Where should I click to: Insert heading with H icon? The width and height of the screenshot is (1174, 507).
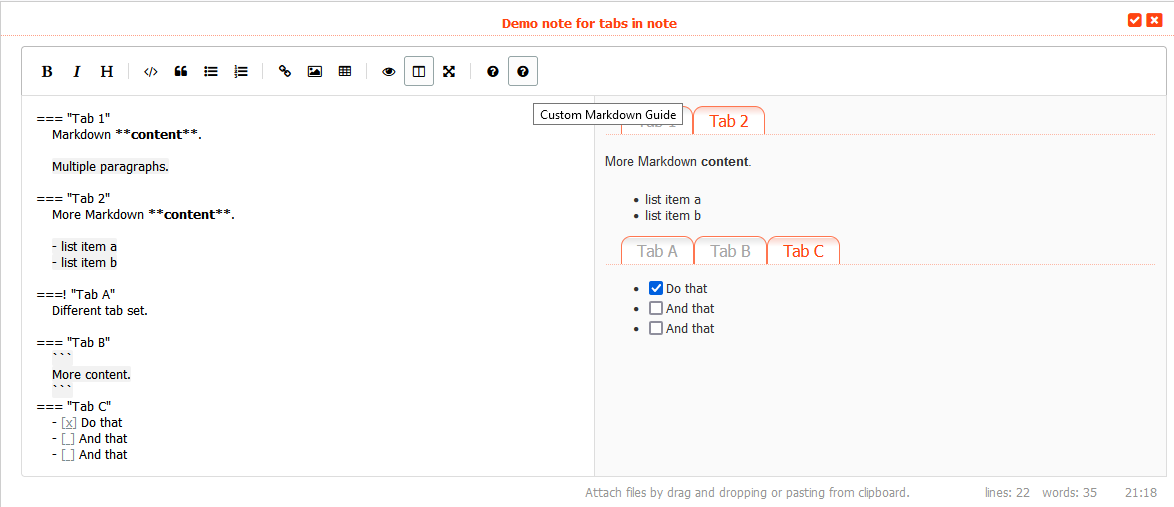[107, 71]
